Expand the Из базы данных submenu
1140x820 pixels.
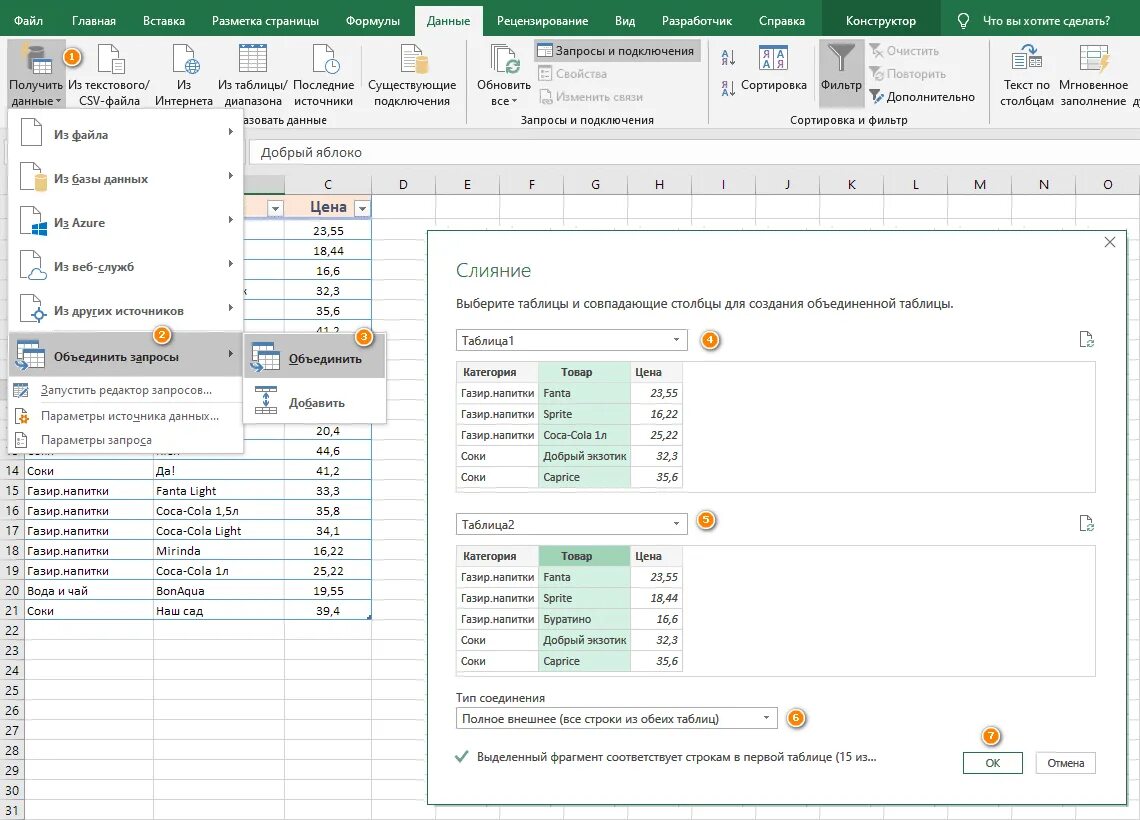125,178
